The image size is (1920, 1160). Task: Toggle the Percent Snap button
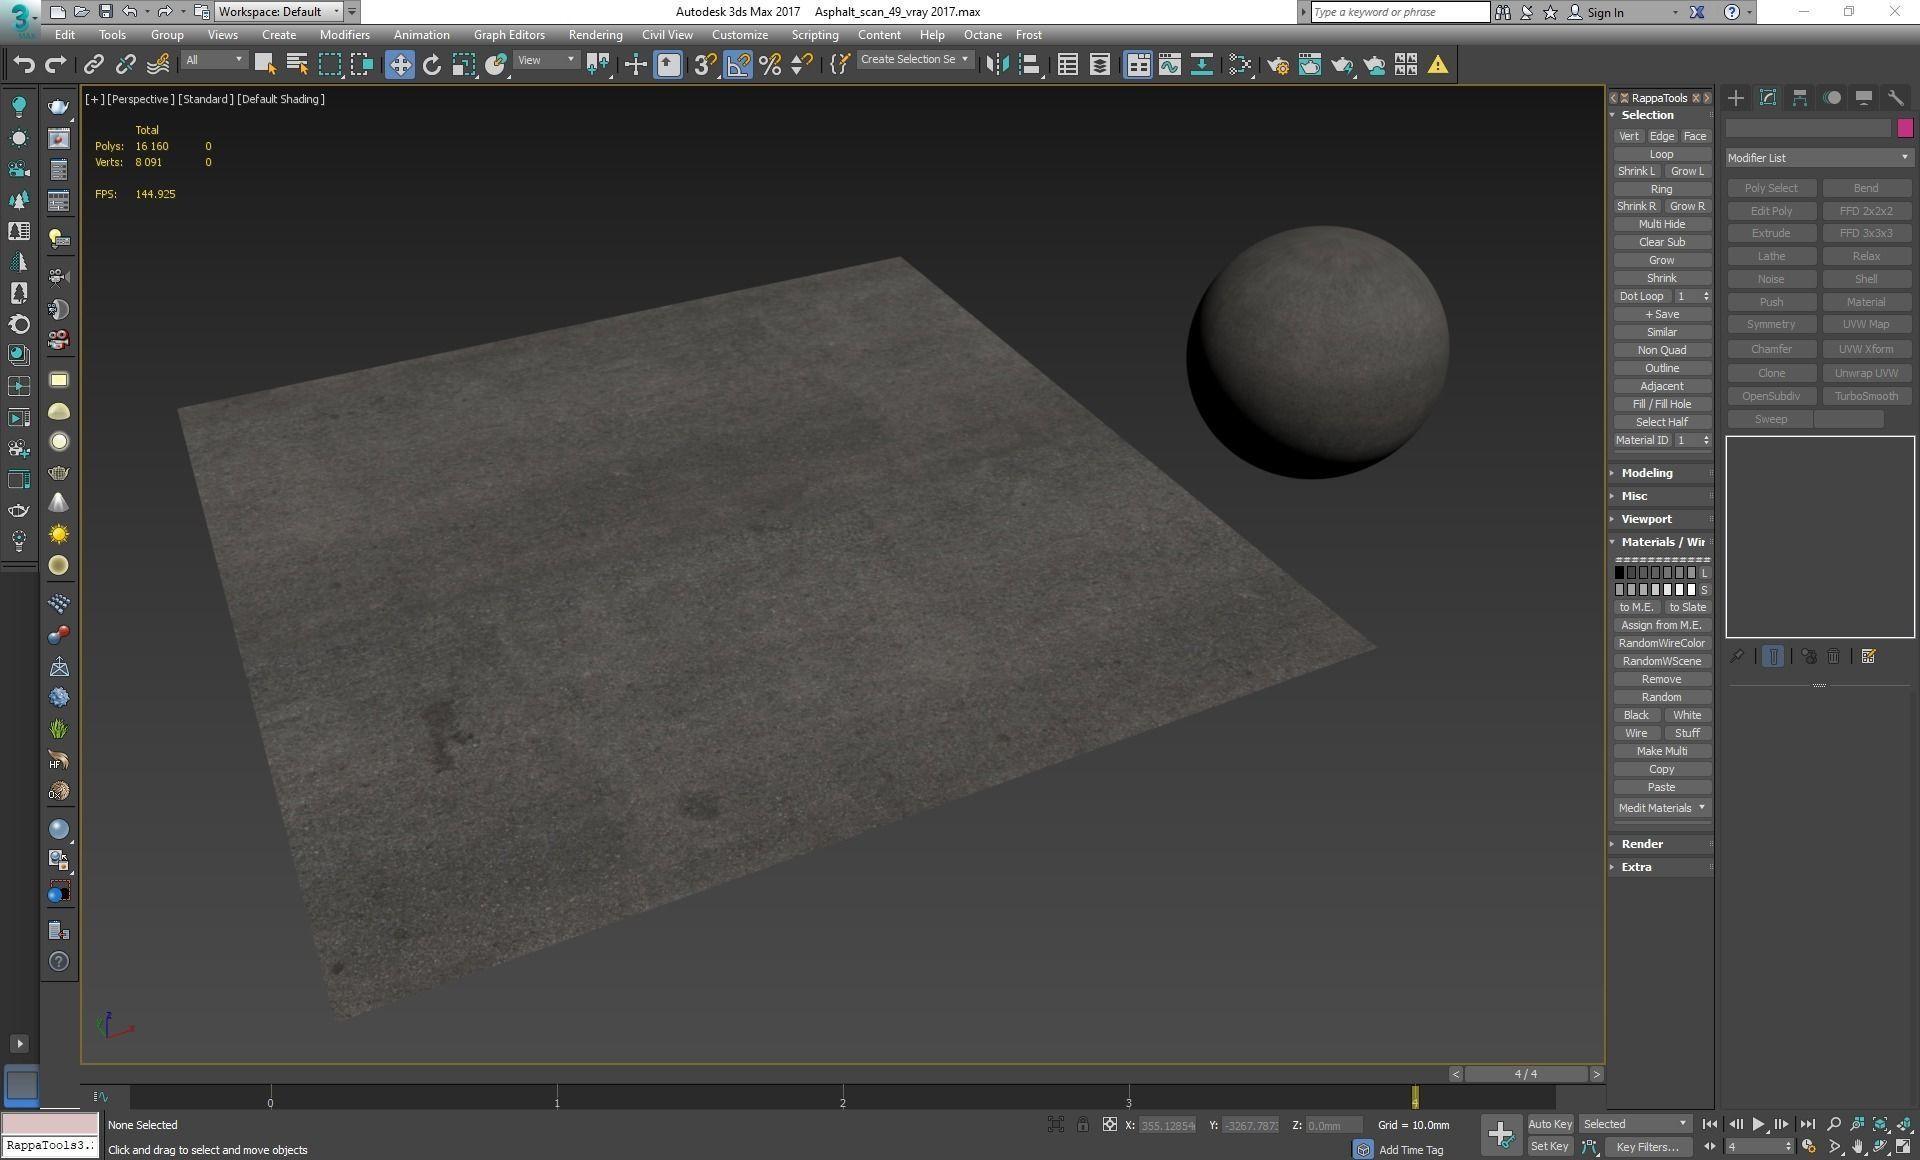pos(770,65)
